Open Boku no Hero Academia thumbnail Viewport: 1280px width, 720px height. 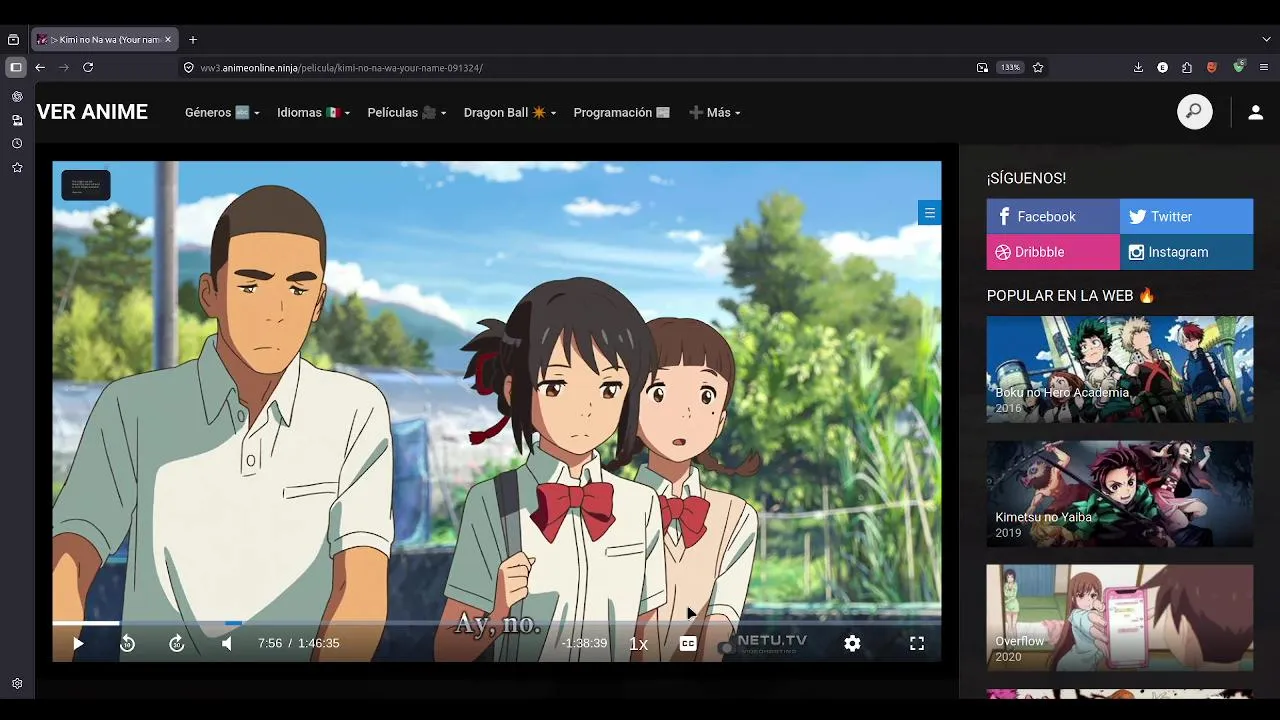1120,369
